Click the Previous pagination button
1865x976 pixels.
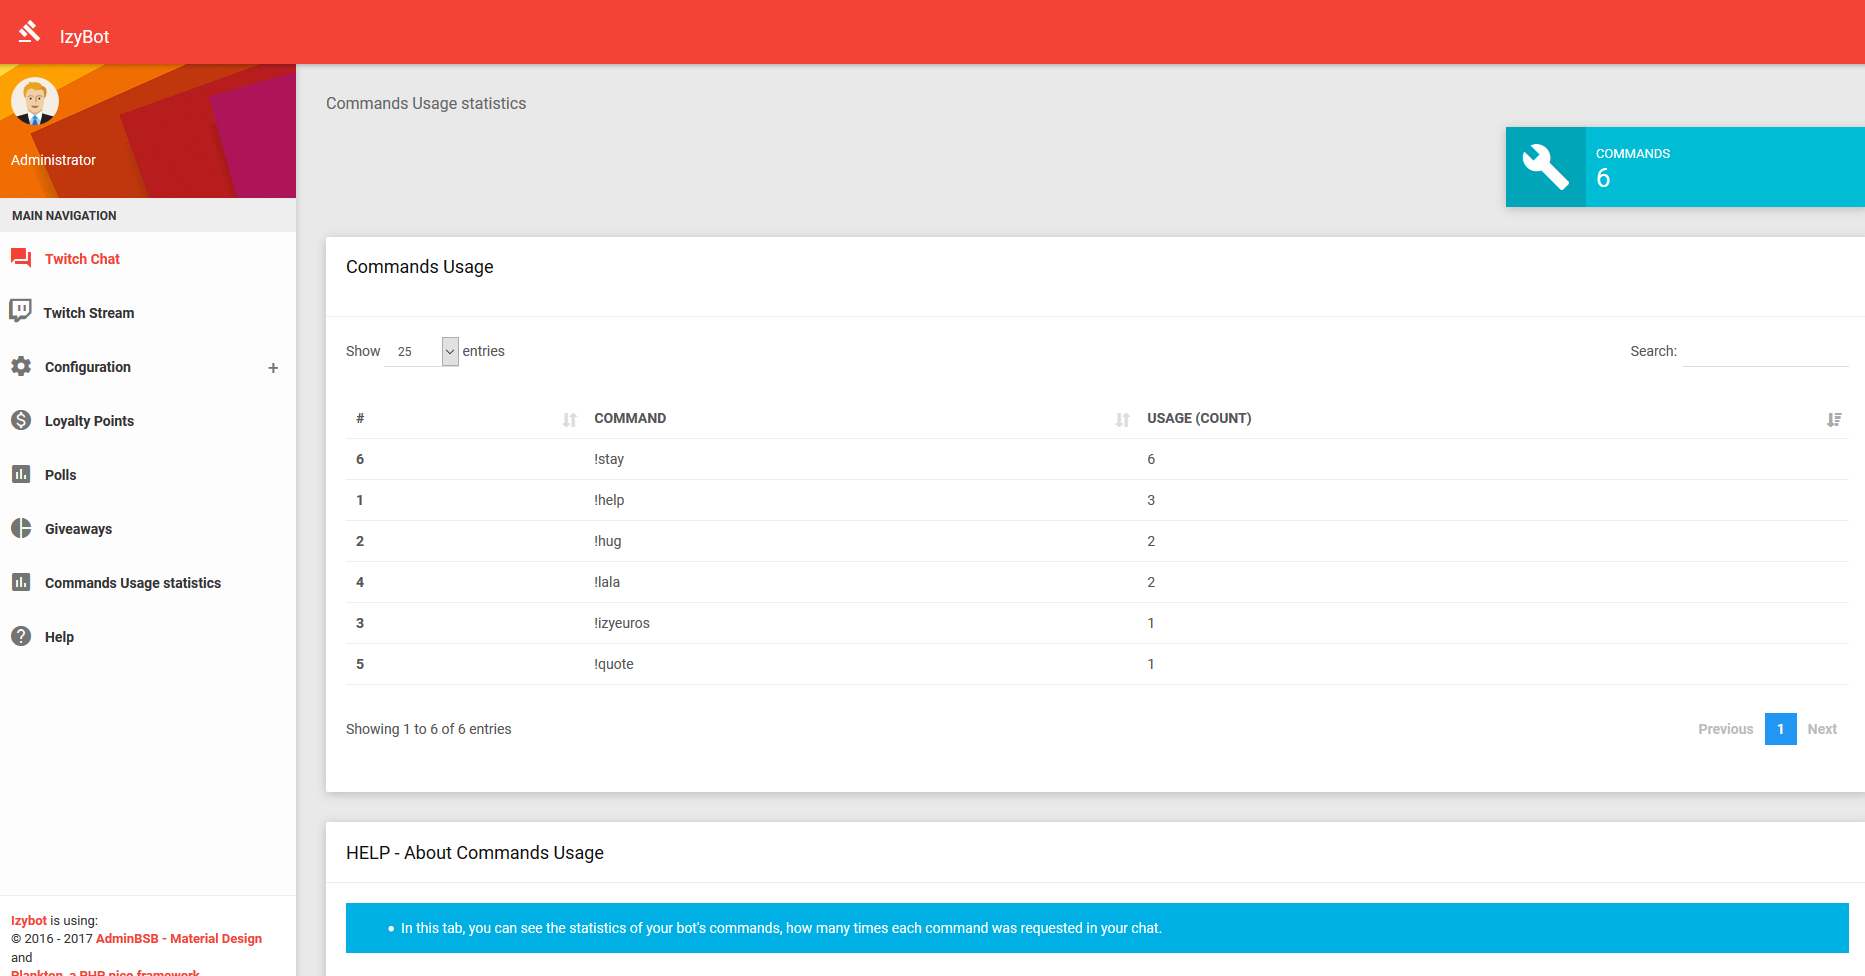(x=1725, y=729)
